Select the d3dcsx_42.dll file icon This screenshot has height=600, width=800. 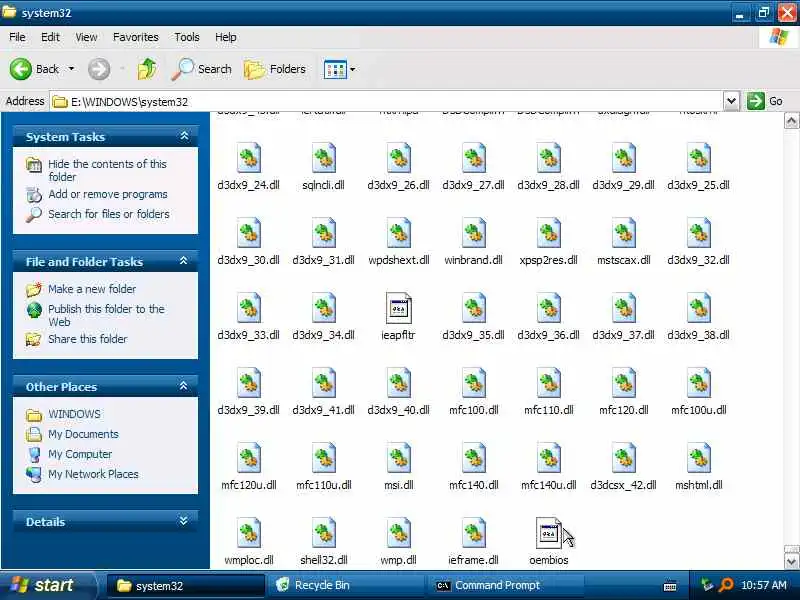pyautogui.click(x=624, y=458)
